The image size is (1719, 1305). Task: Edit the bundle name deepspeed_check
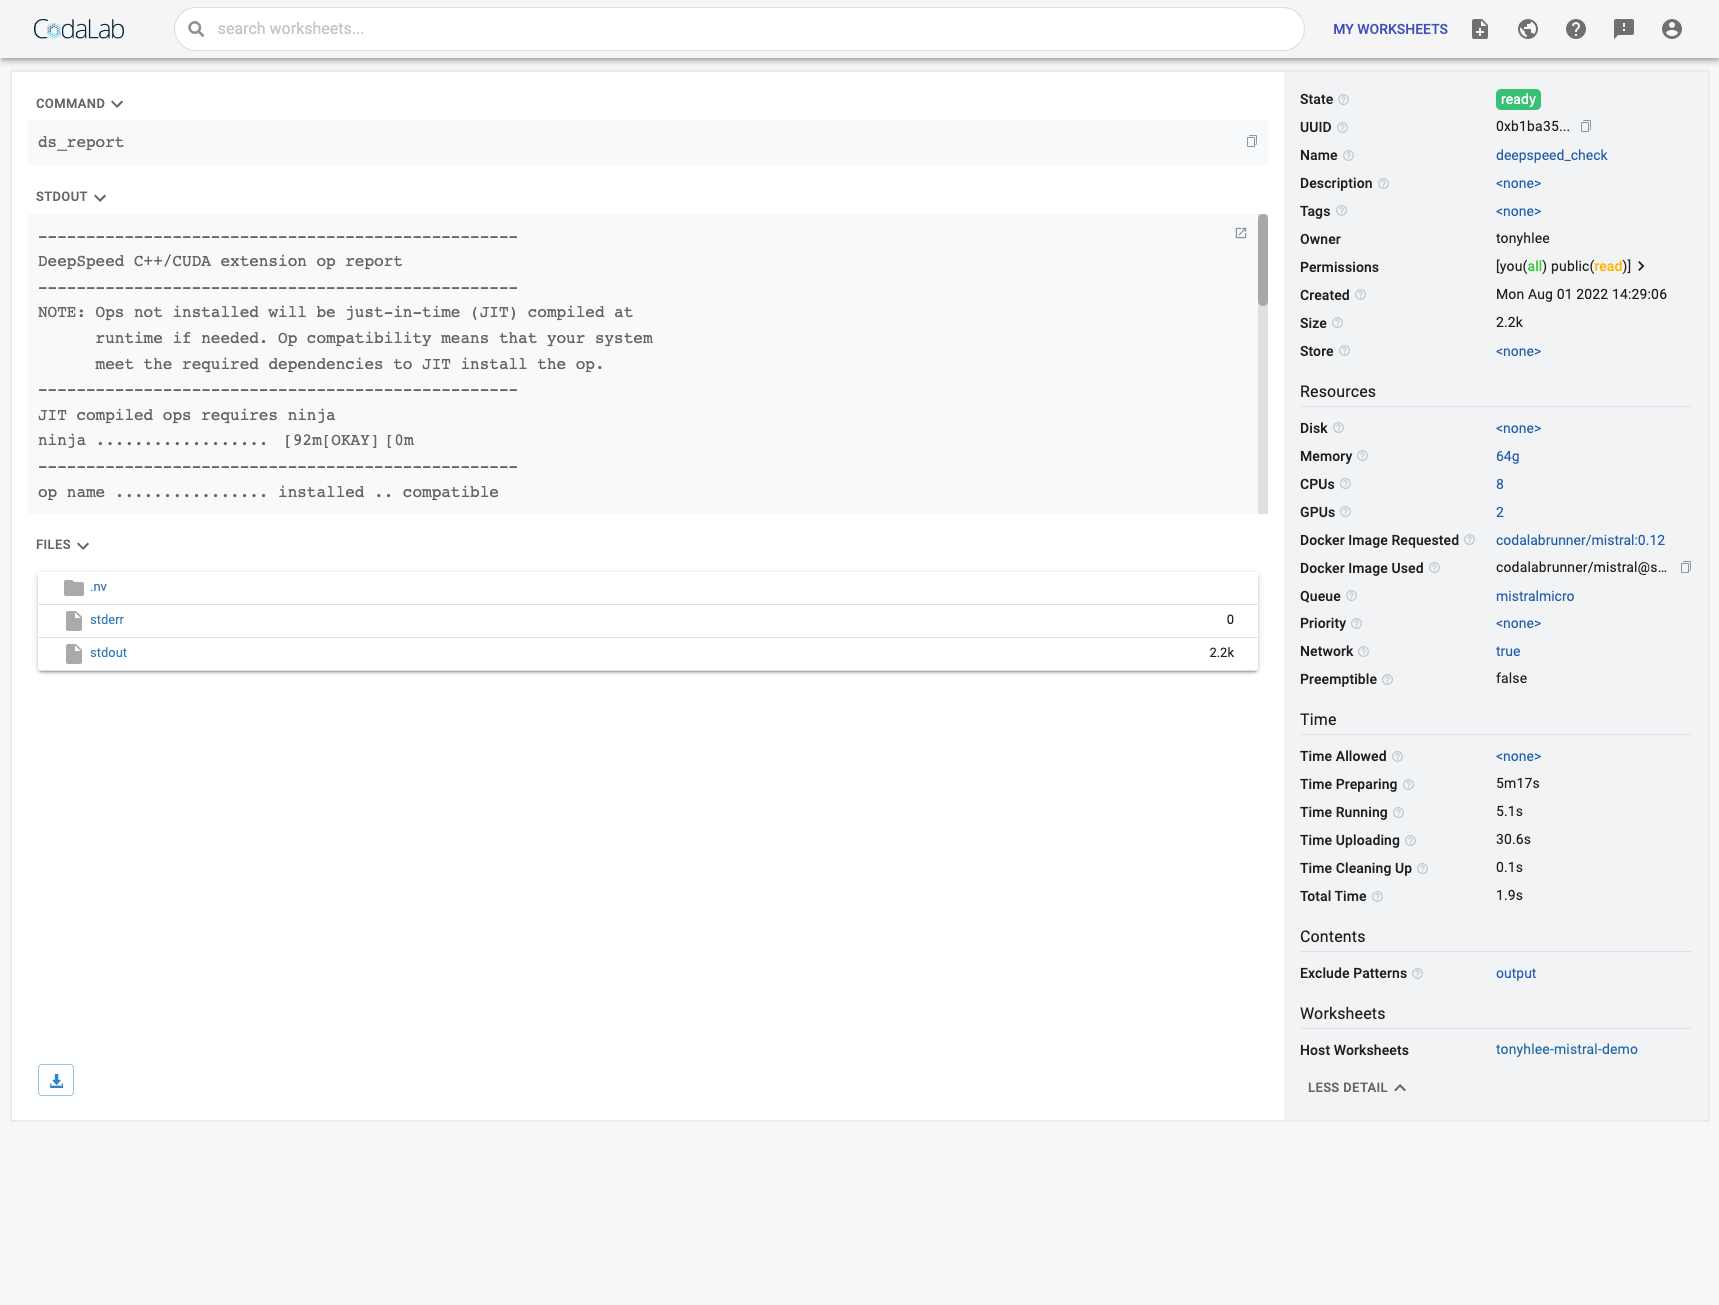tap(1551, 155)
